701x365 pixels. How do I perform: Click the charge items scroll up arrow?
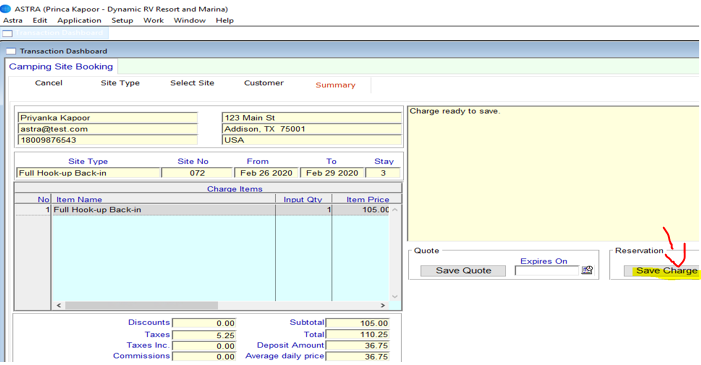pos(395,210)
